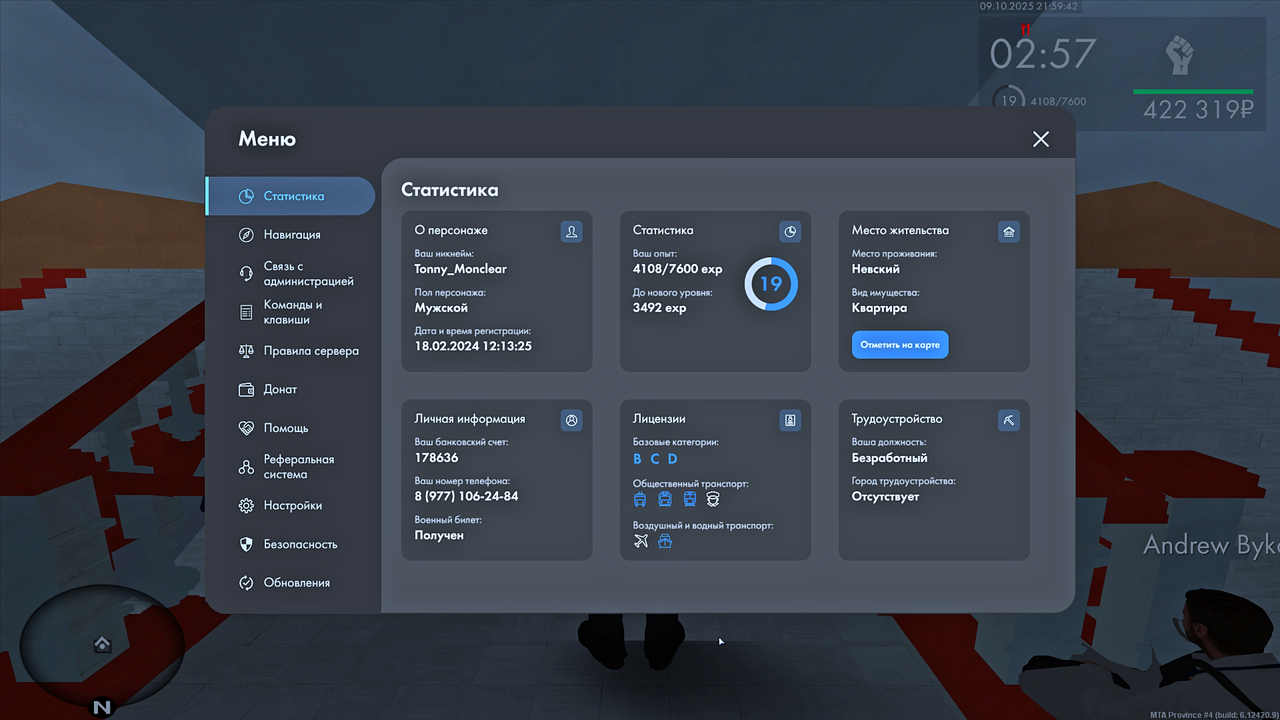Click registration date 18.02.2024 12:13:25
This screenshot has width=1280, height=720.
tap(473, 346)
